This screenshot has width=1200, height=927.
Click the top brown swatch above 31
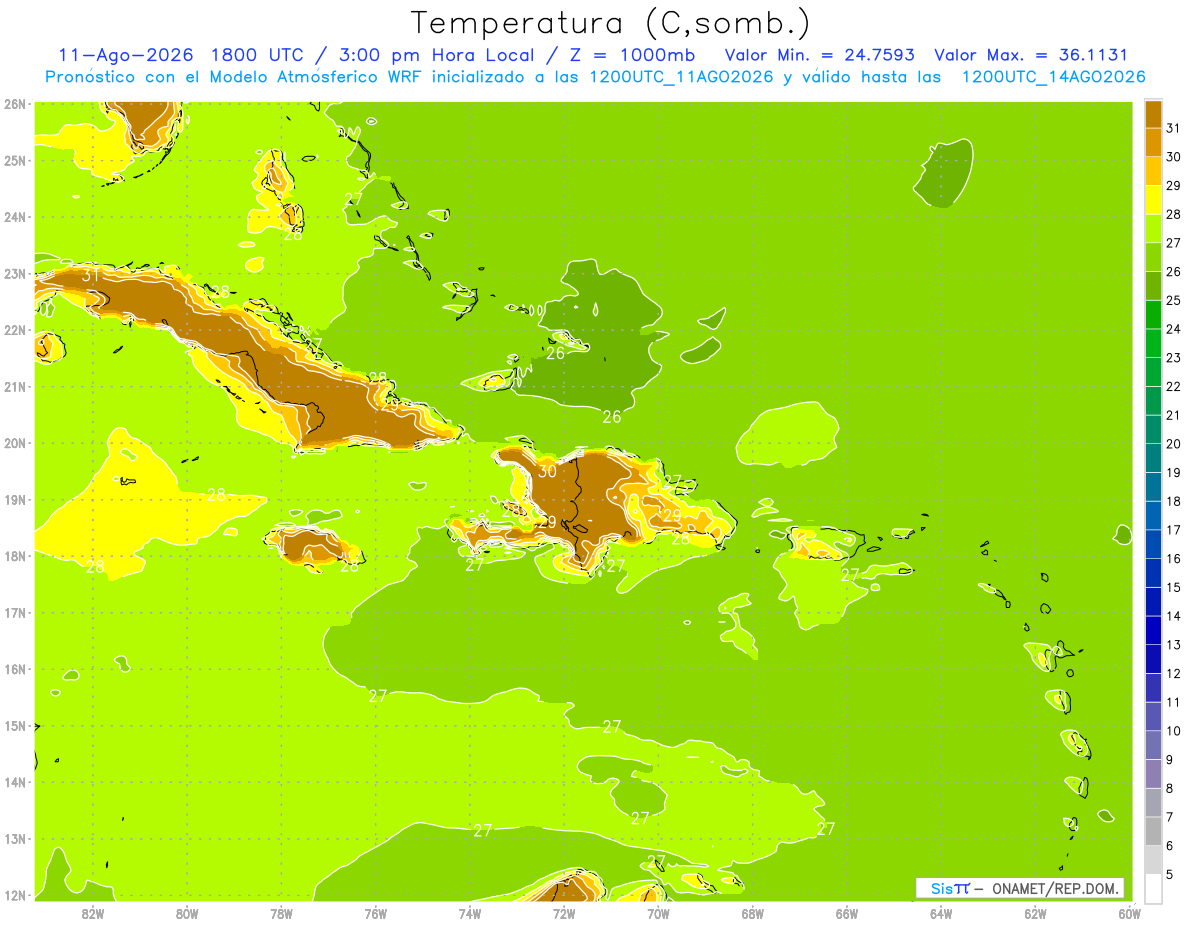pos(1153,114)
